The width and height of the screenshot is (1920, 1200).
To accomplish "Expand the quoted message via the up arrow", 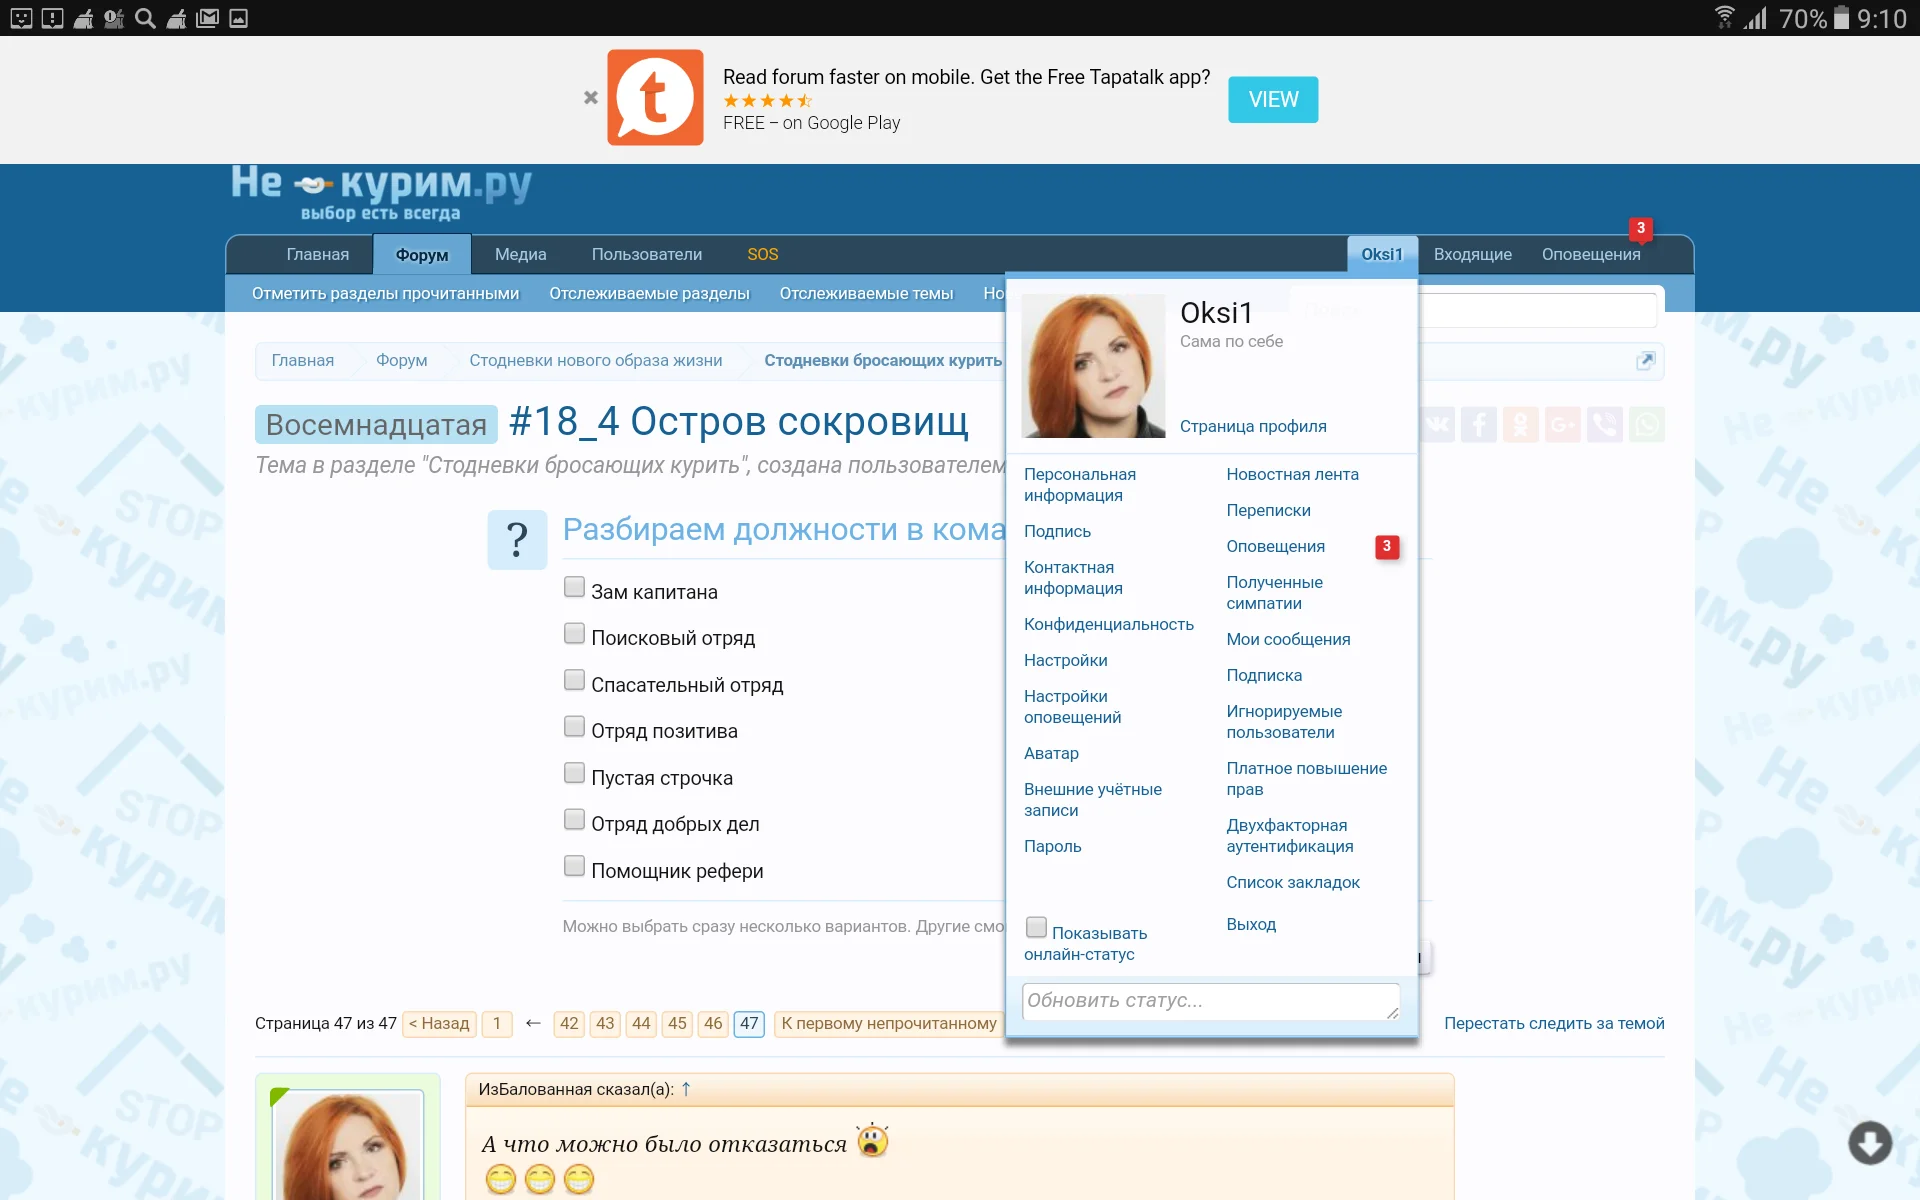I will click(x=686, y=1090).
